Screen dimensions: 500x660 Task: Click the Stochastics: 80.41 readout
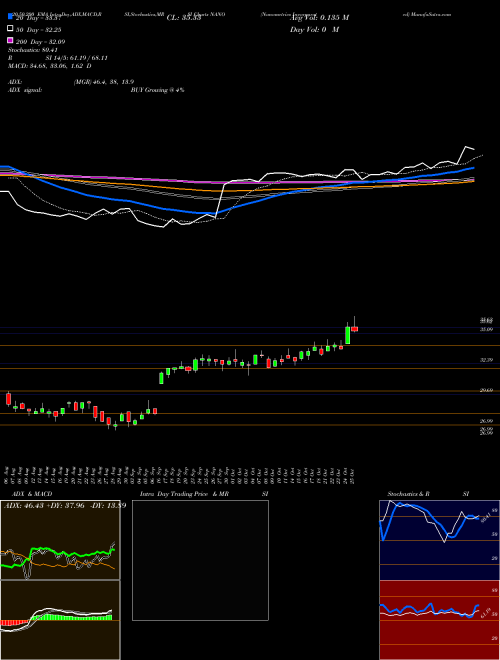[x=32, y=50]
